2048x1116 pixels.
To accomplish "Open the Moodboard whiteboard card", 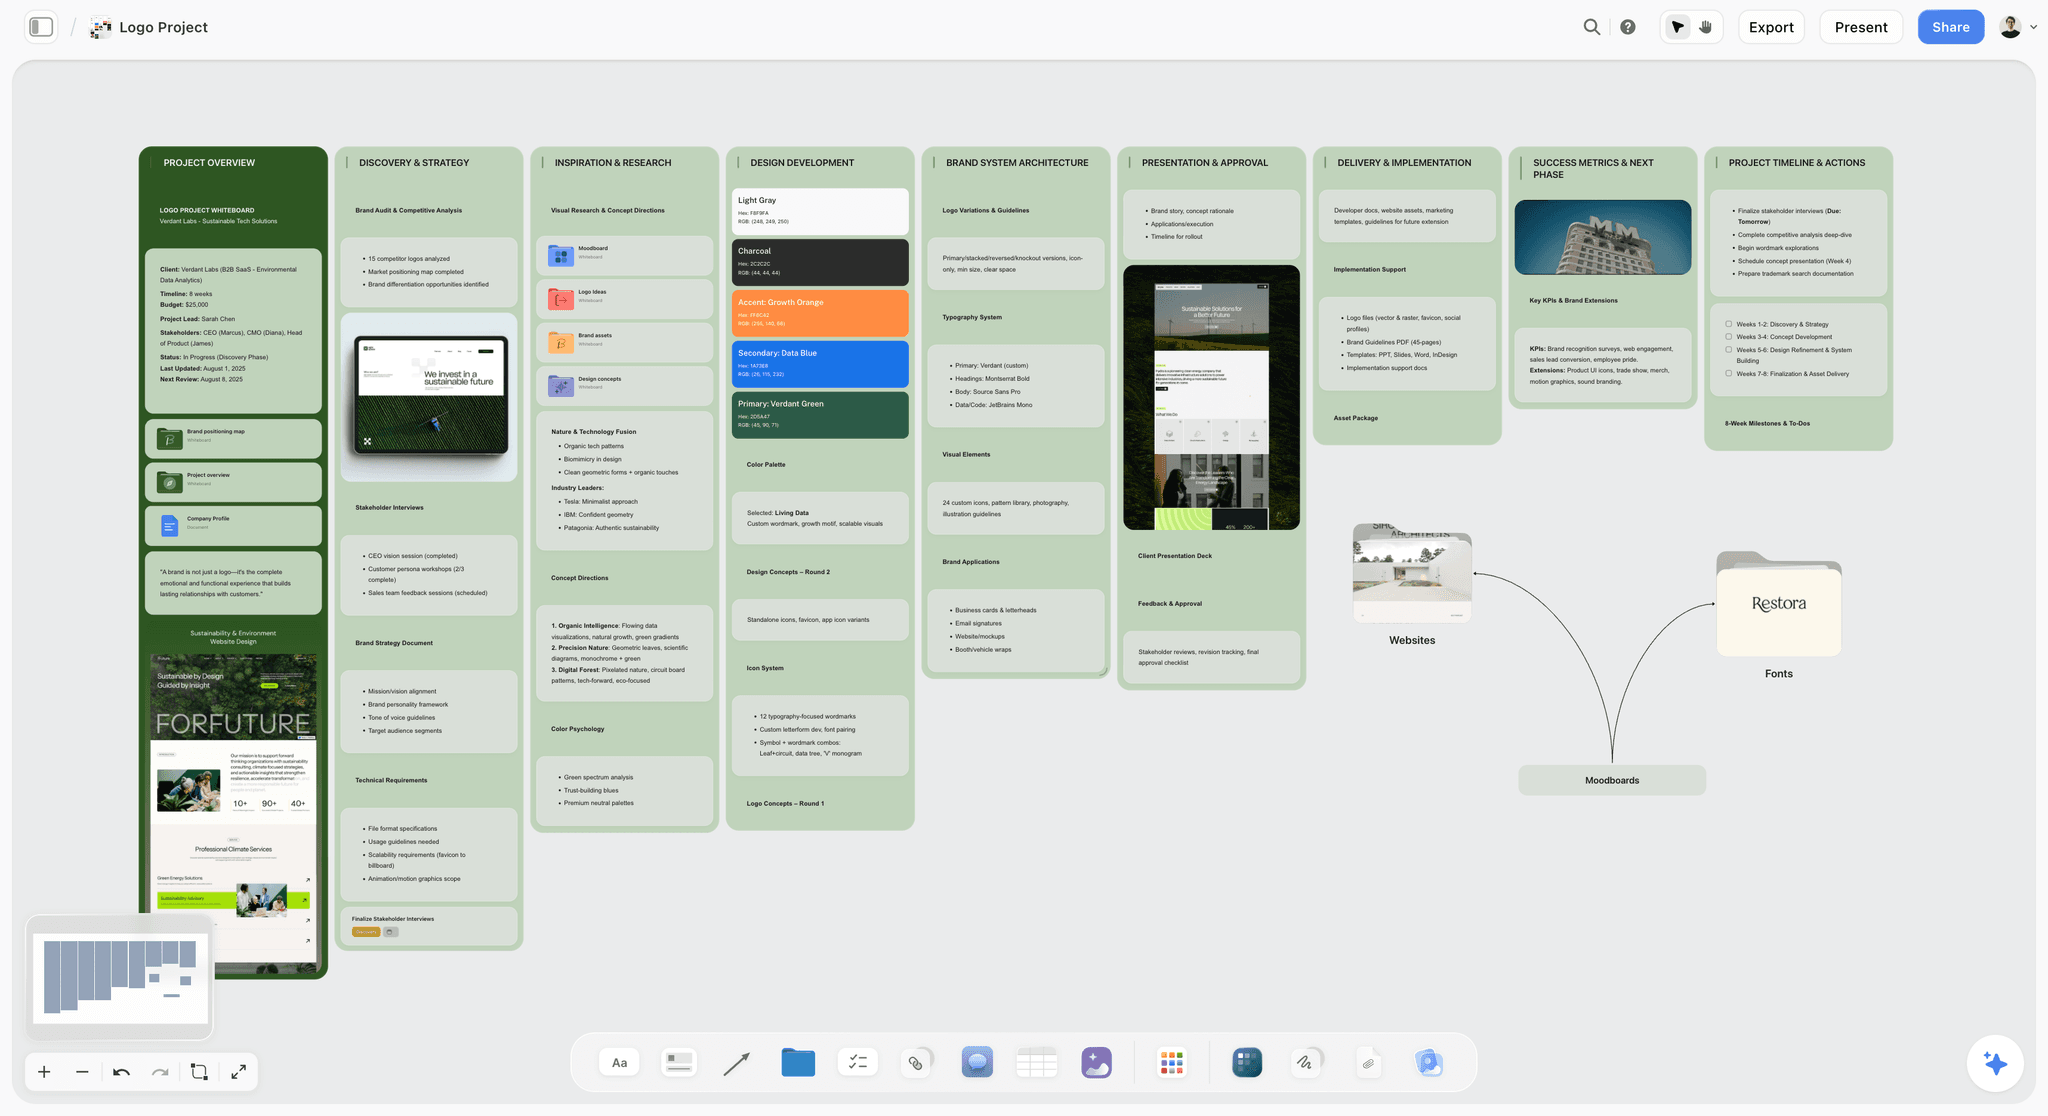I will pyautogui.click(x=624, y=255).
